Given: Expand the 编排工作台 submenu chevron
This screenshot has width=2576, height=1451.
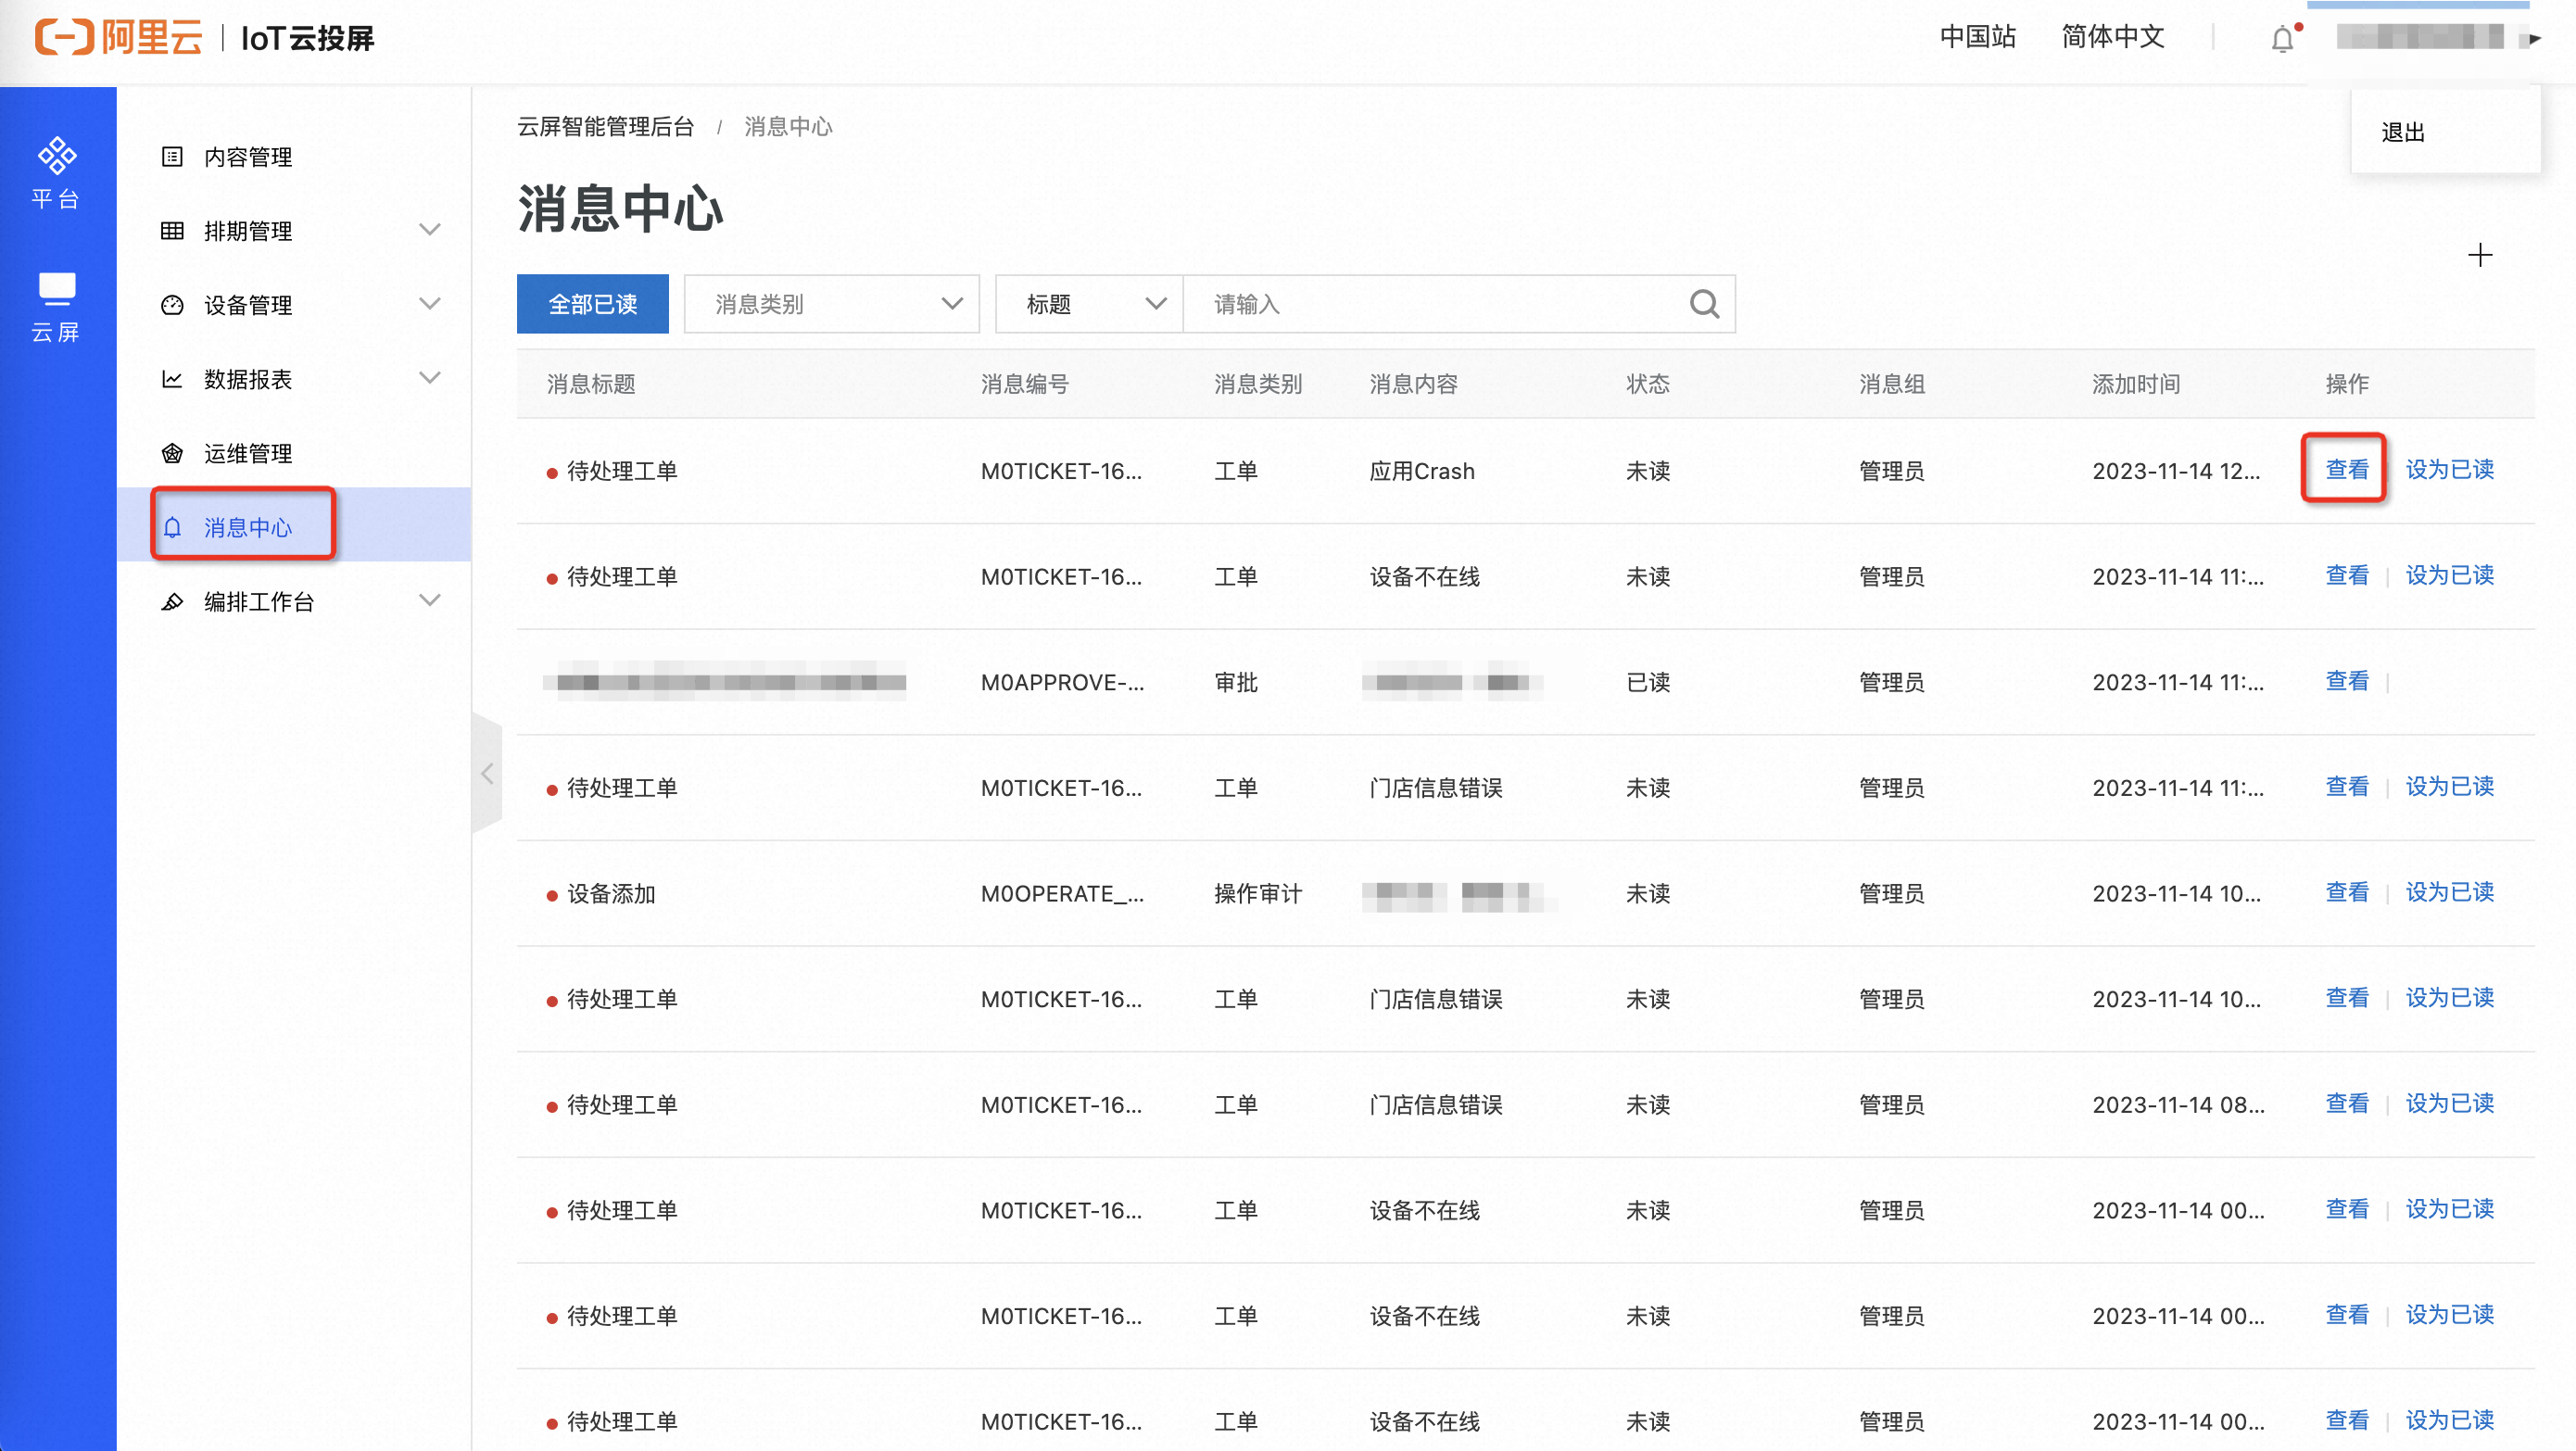Looking at the screenshot, I should pyautogui.click(x=430, y=600).
